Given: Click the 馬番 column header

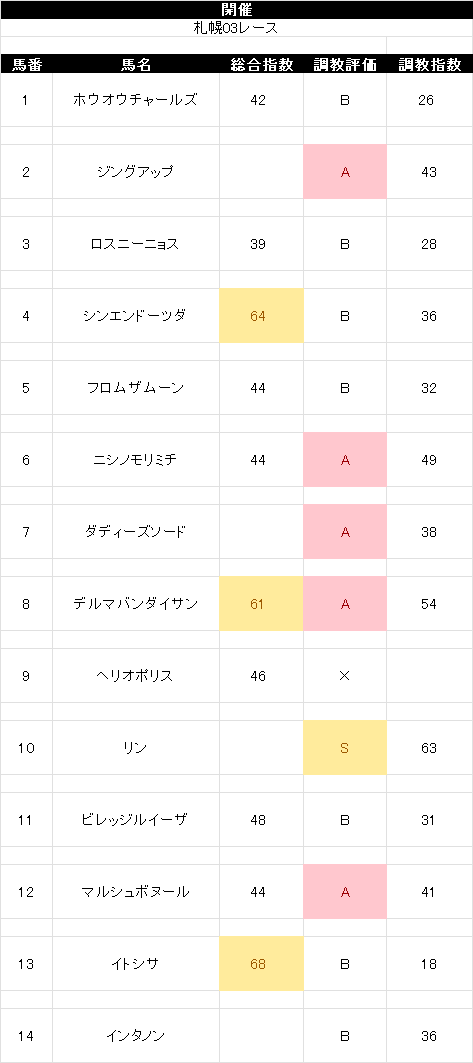Looking at the screenshot, I should coord(26,65).
